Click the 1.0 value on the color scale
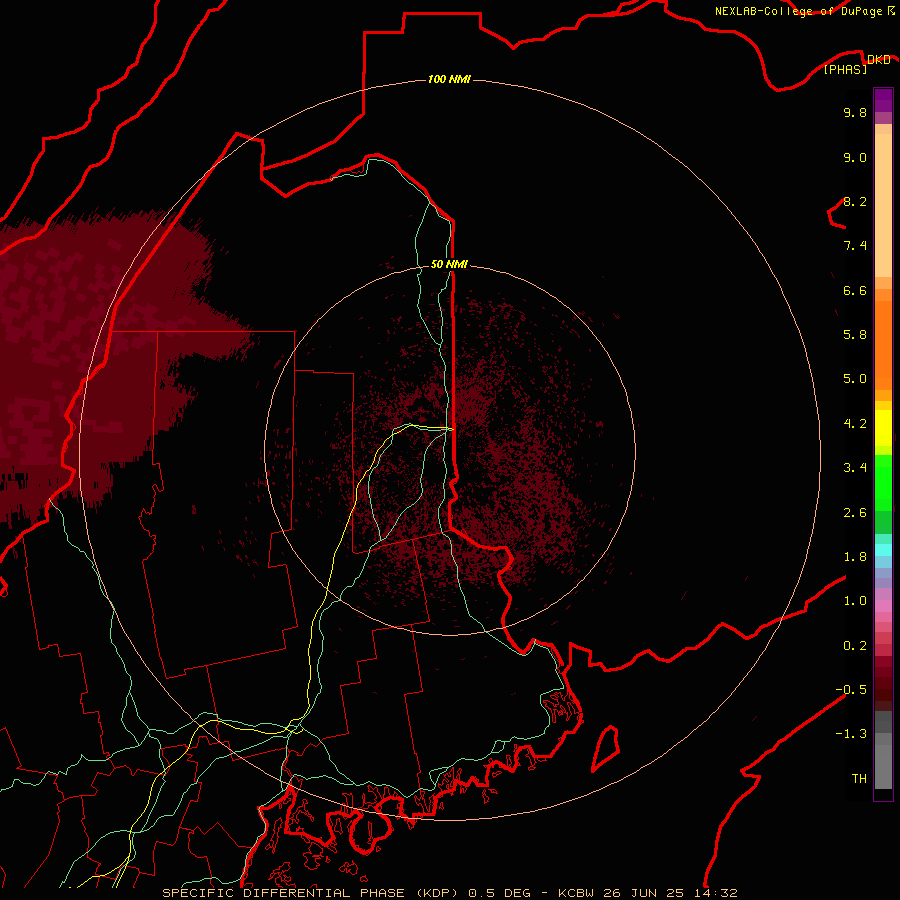This screenshot has width=900, height=900. pos(855,600)
